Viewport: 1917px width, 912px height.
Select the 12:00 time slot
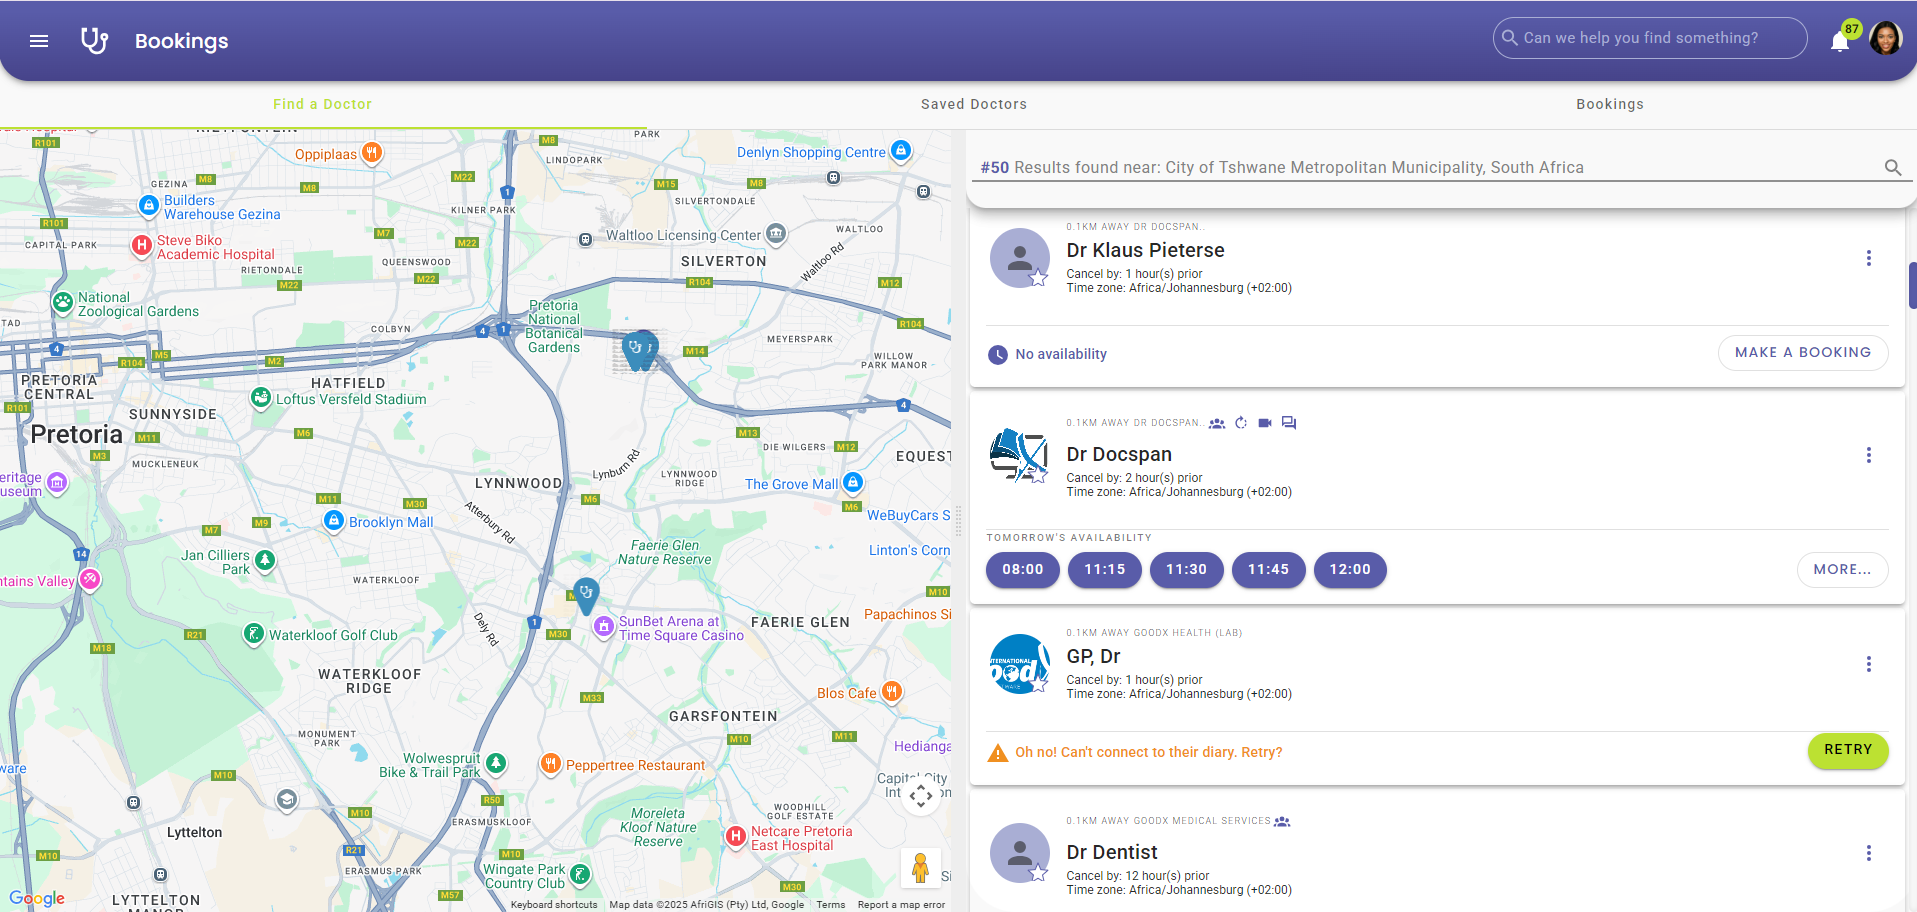tap(1350, 570)
